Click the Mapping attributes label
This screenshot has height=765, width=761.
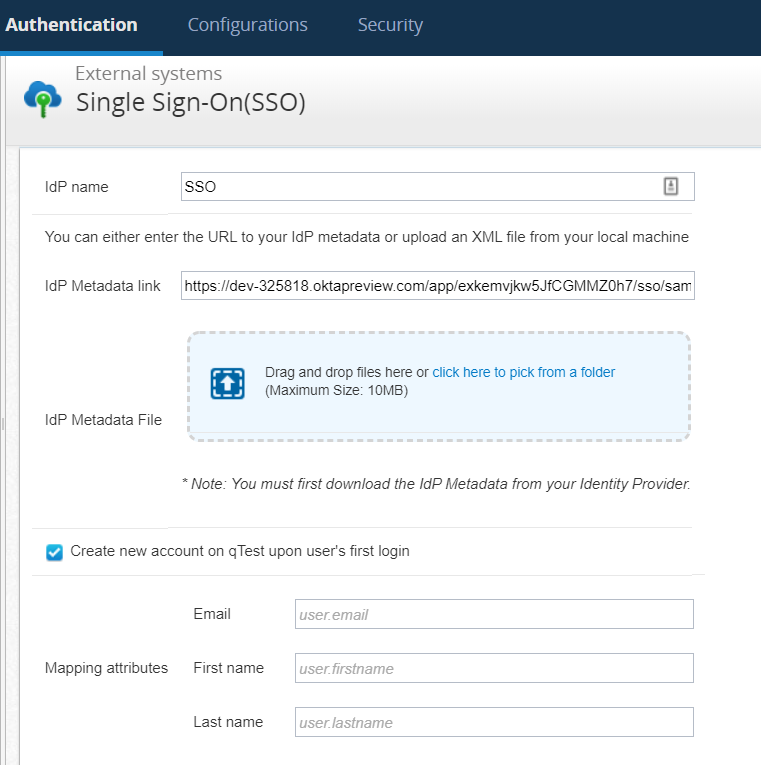[106, 668]
